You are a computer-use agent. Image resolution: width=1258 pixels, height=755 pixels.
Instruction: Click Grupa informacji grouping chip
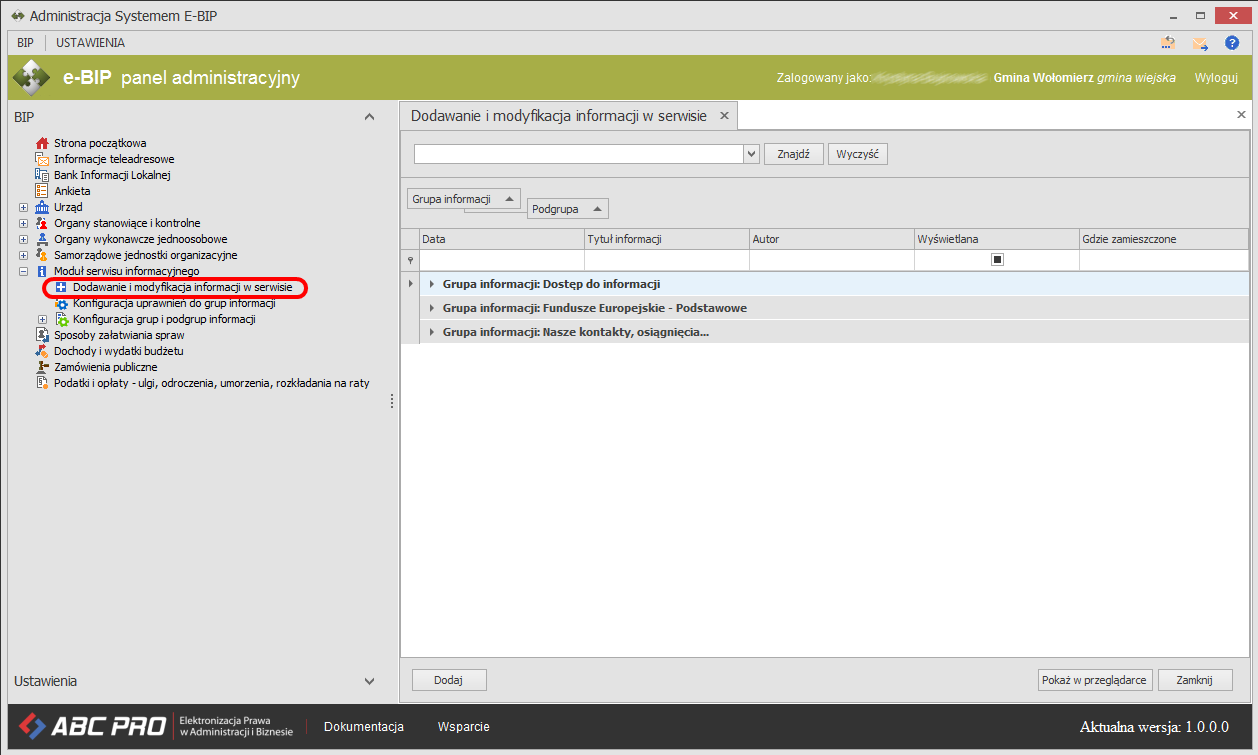(x=464, y=199)
